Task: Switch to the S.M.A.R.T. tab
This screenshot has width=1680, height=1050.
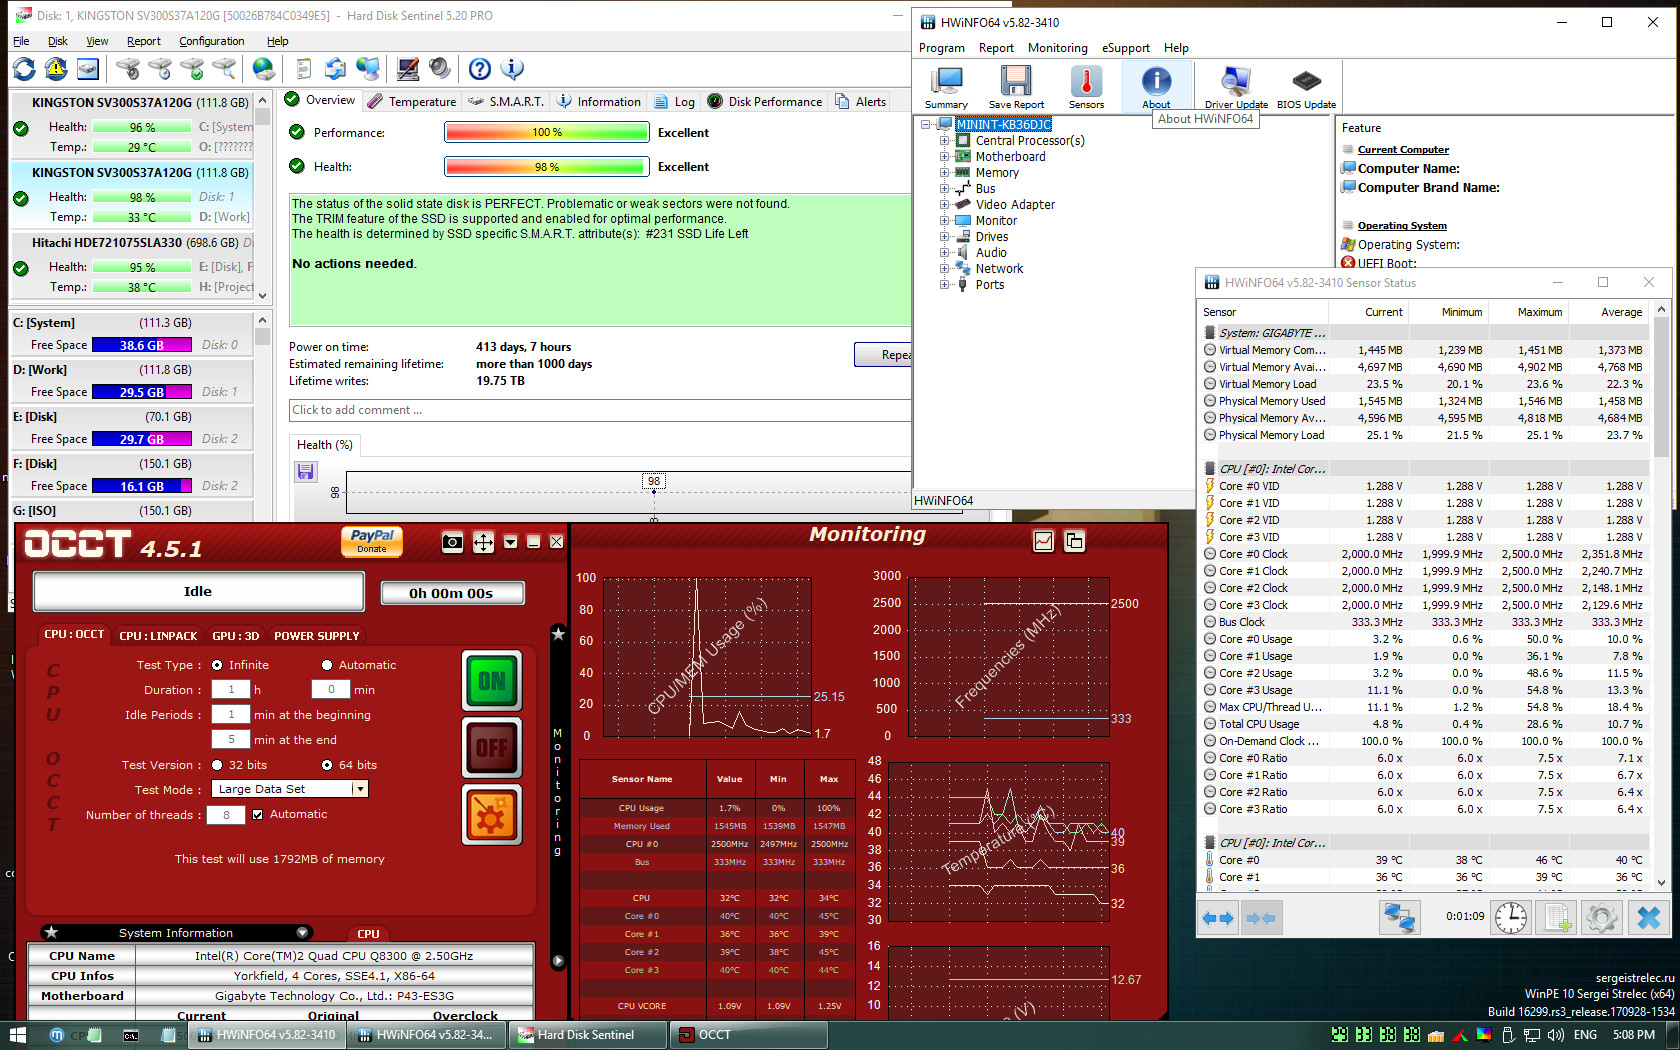Action: [x=506, y=101]
